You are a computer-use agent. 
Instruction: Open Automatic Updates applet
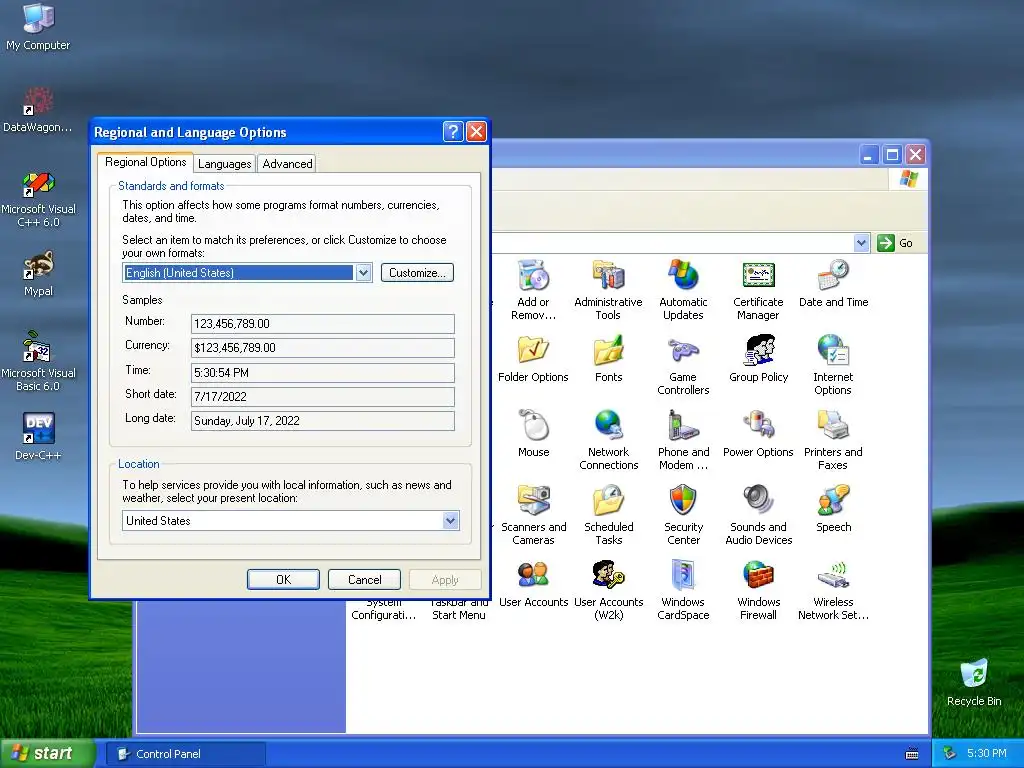(x=683, y=290)
